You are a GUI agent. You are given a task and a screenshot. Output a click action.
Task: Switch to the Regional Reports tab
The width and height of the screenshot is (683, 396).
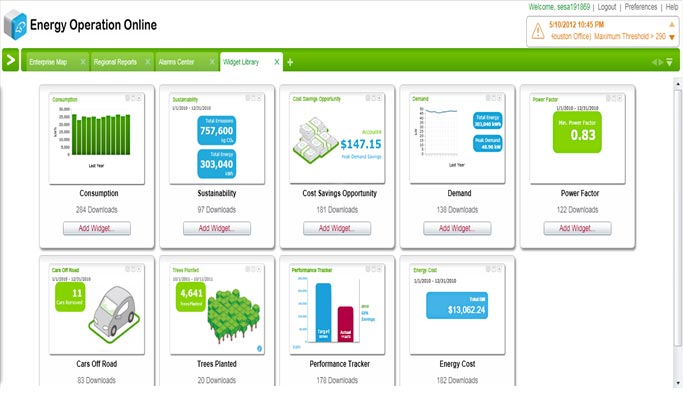(x=115, y=62)
